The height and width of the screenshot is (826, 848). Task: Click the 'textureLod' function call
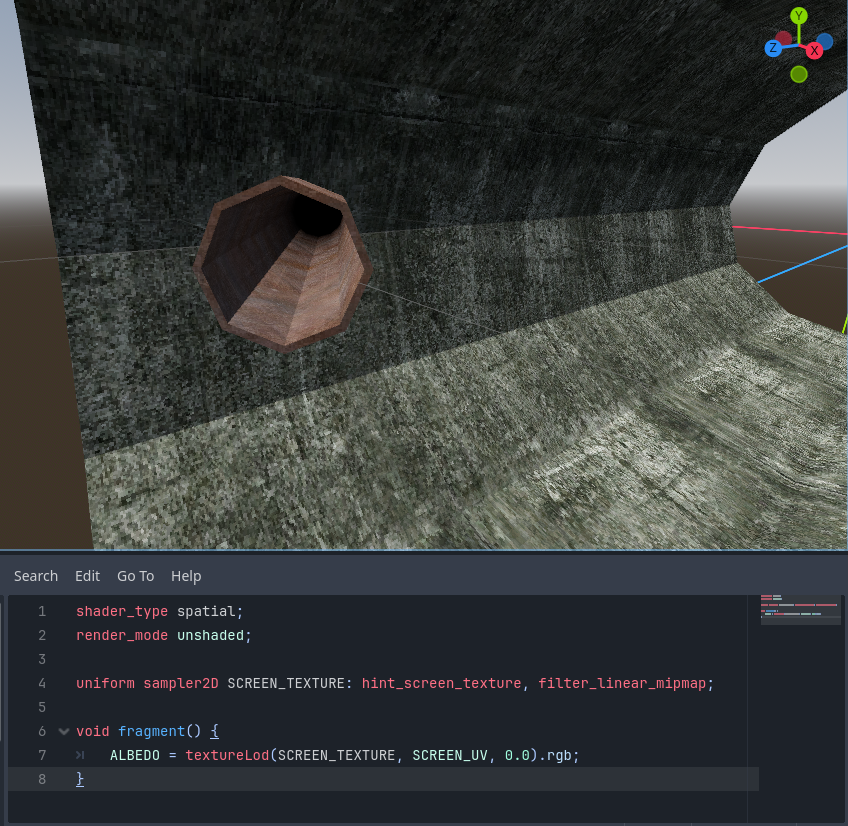[227, 756]
